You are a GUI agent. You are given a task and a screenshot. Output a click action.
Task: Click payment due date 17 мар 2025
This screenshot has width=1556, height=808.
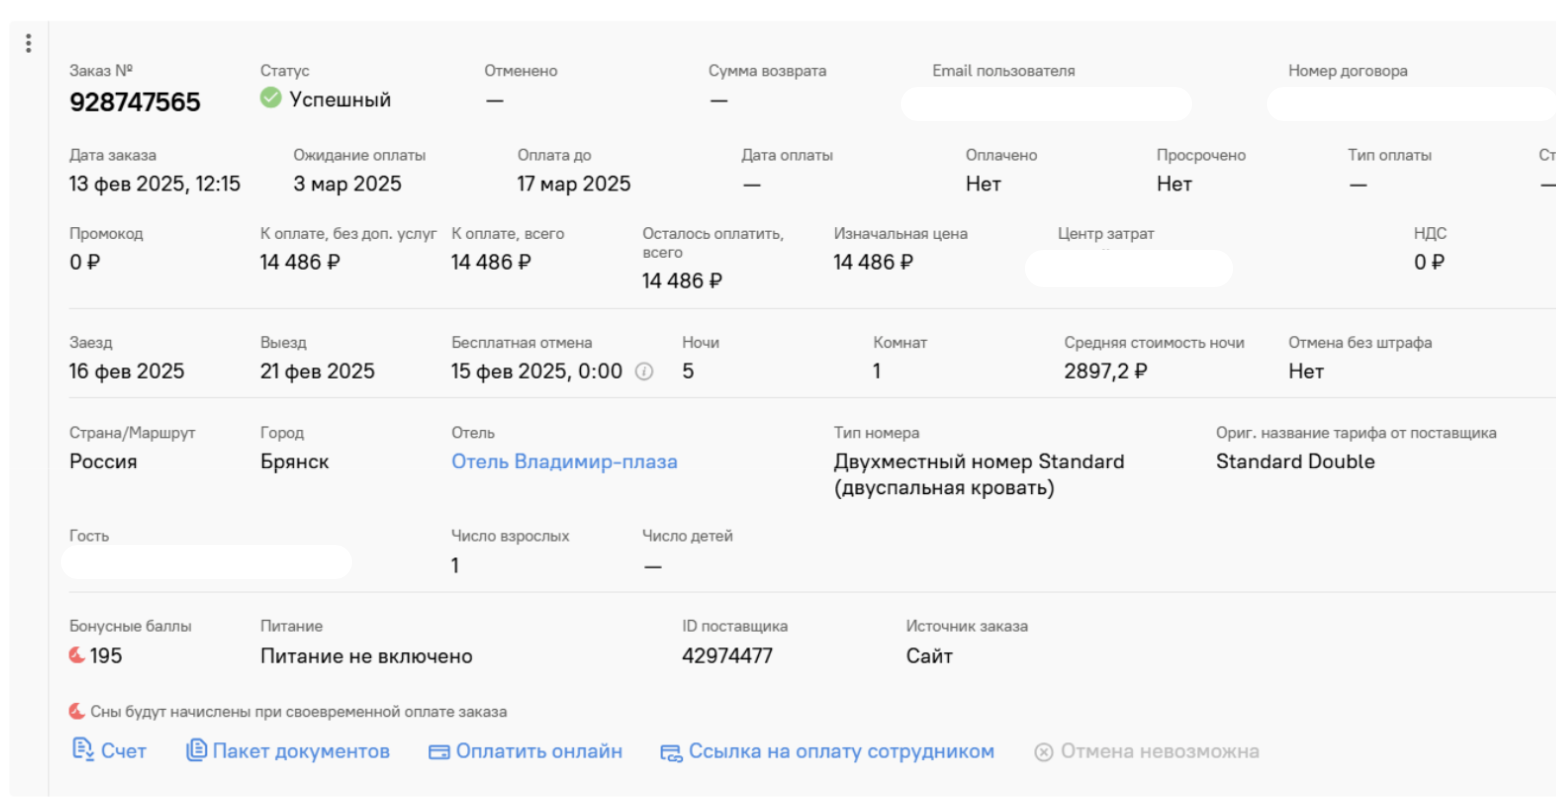(574, 184)
